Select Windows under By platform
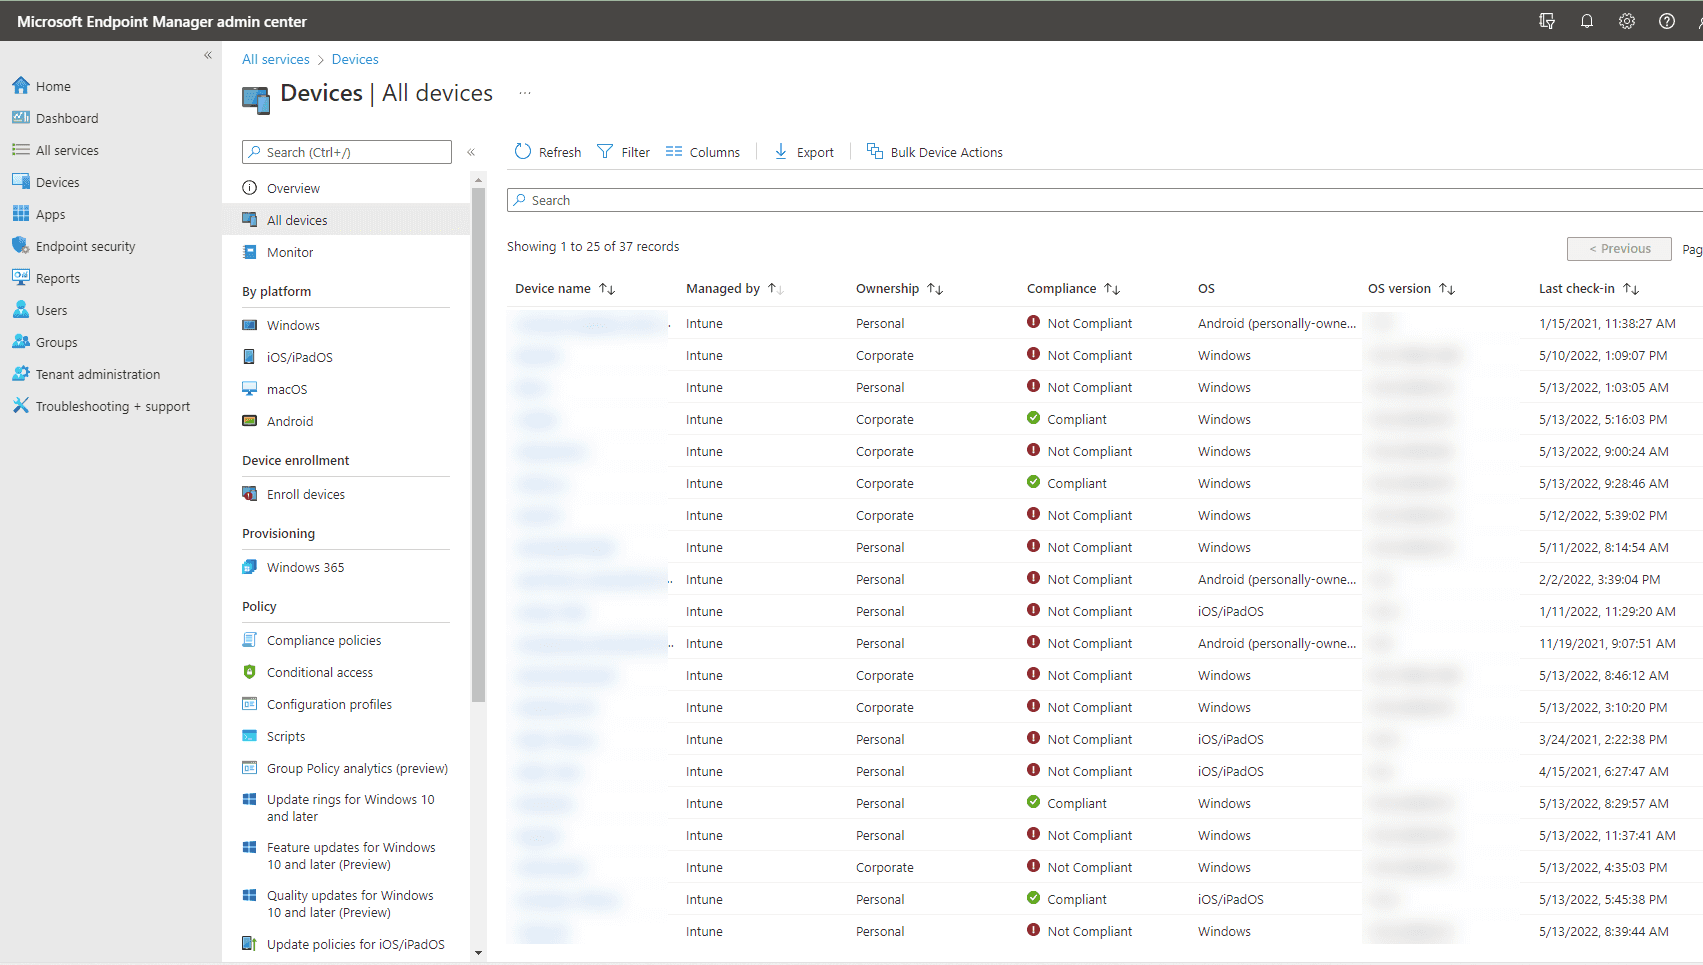The image size is (1703, 965). 293,326
